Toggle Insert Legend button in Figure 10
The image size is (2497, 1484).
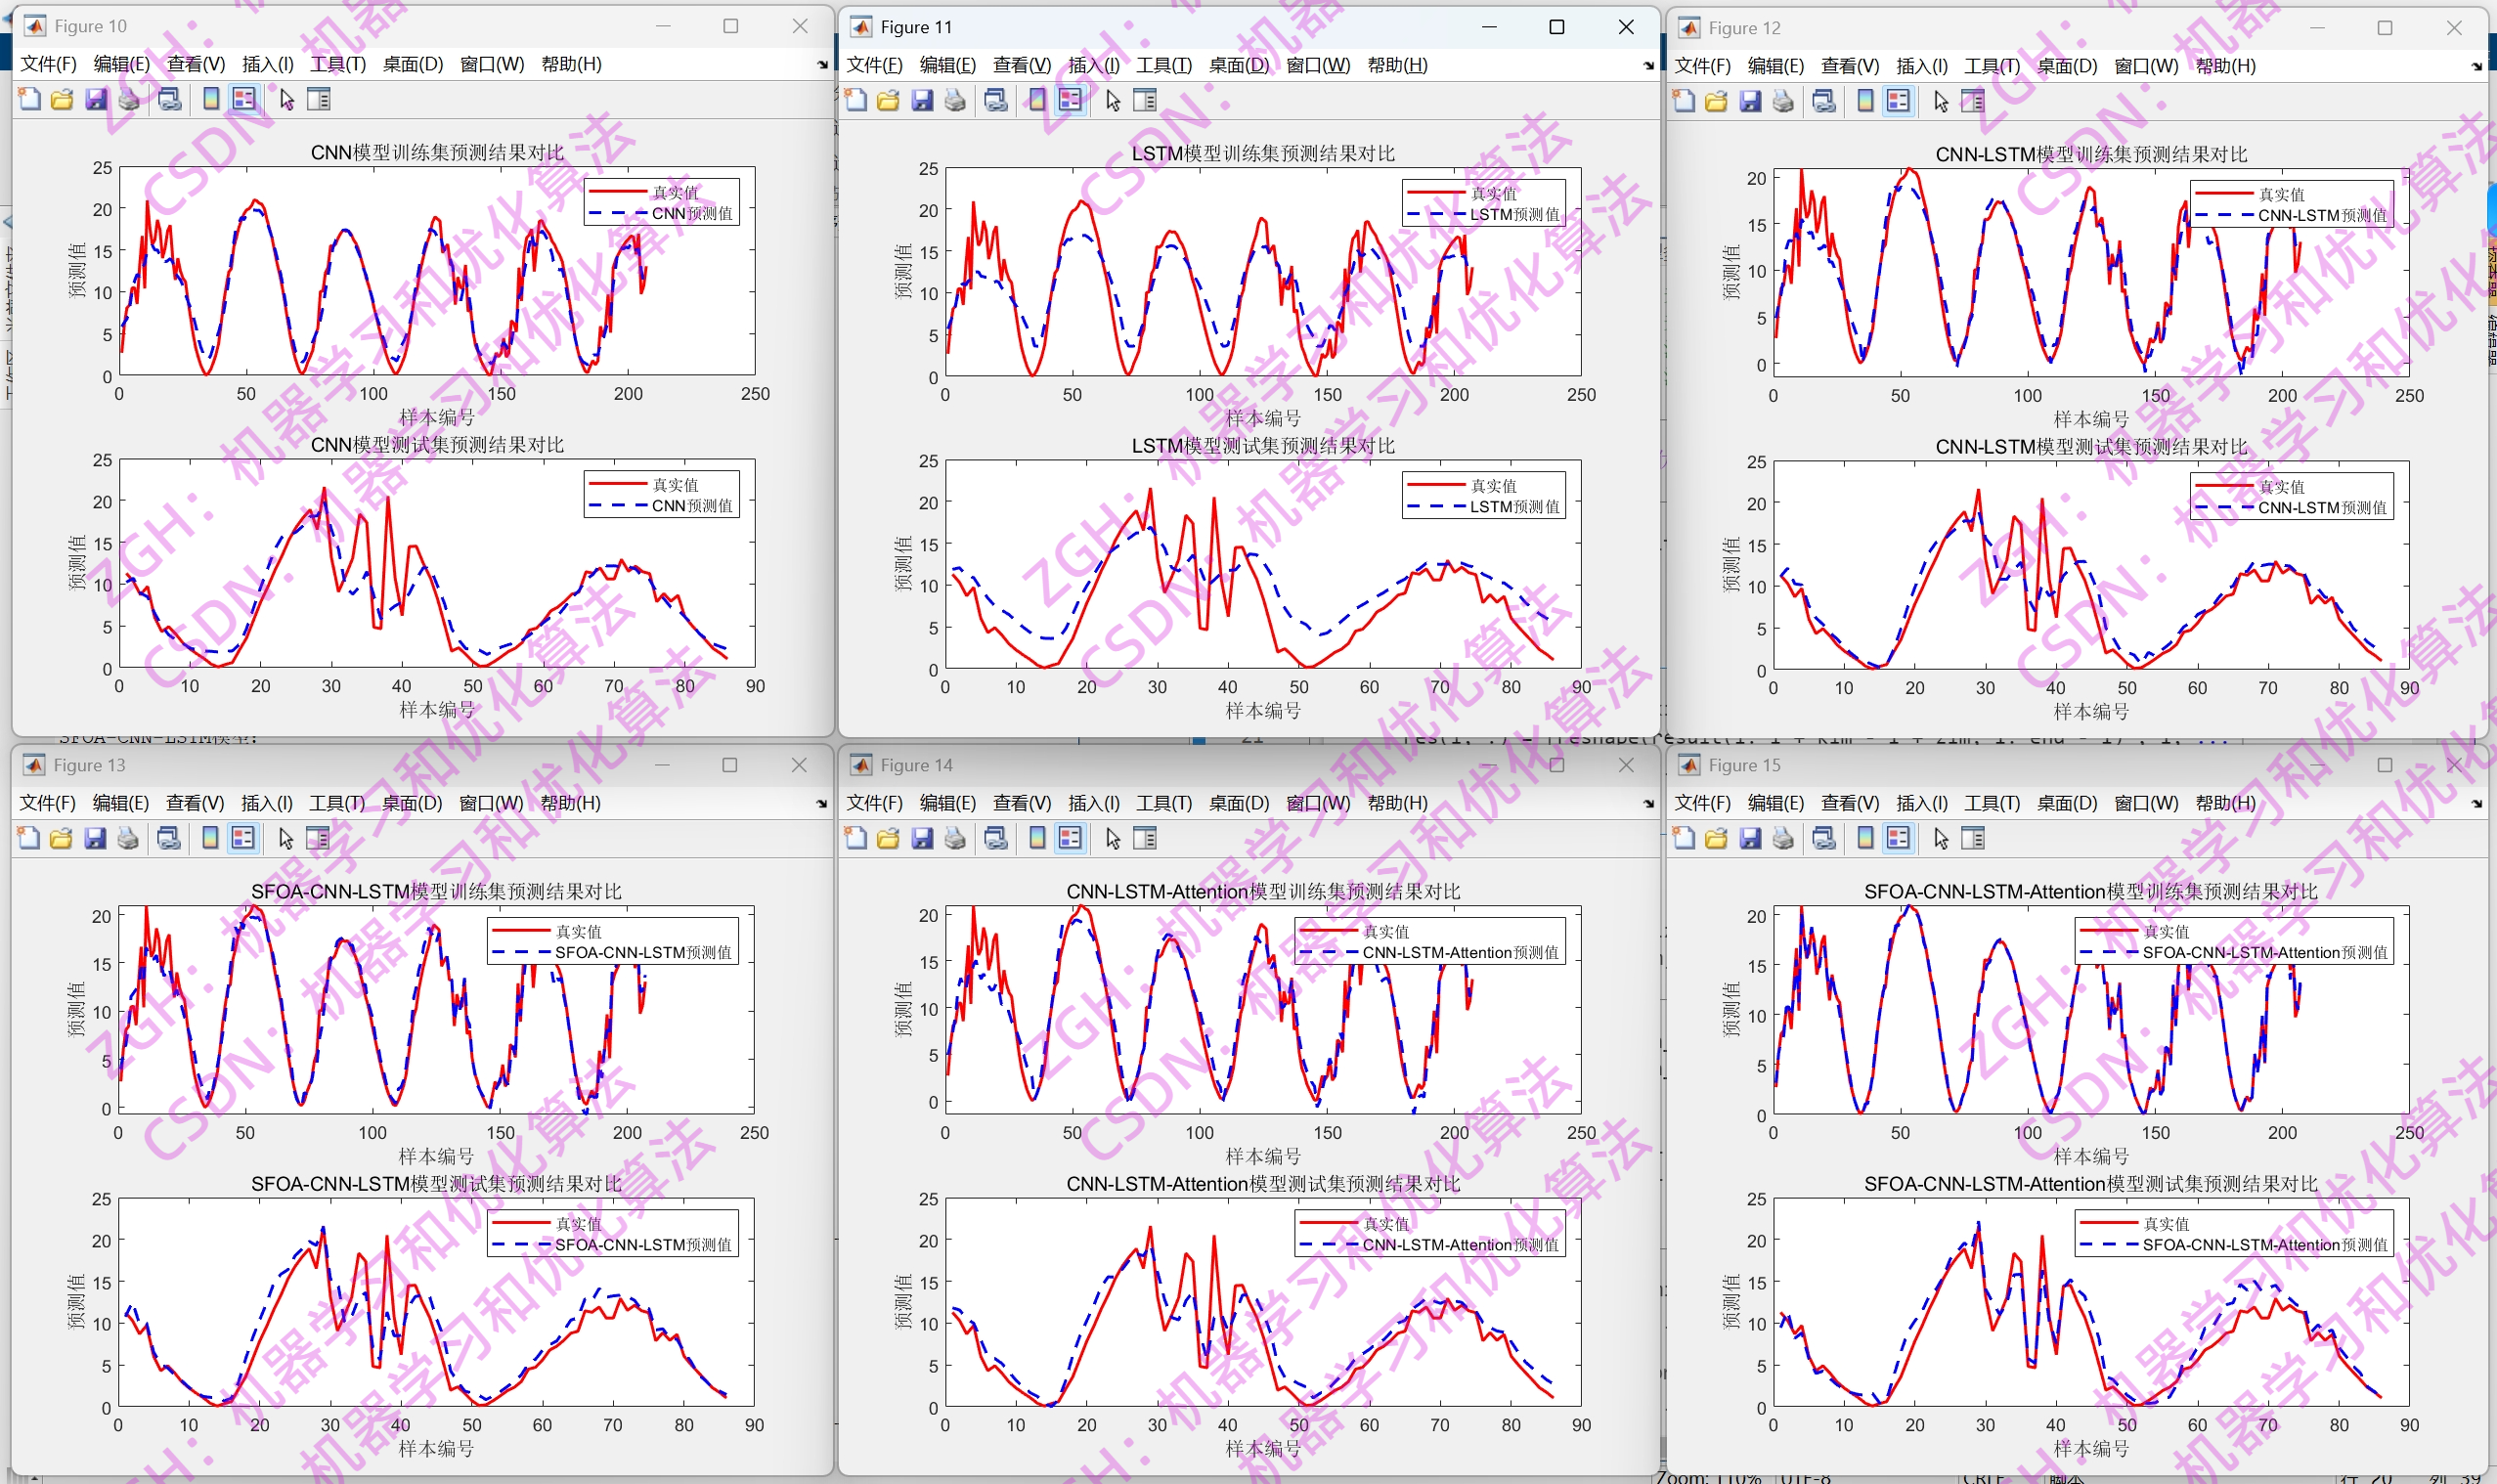244,99
